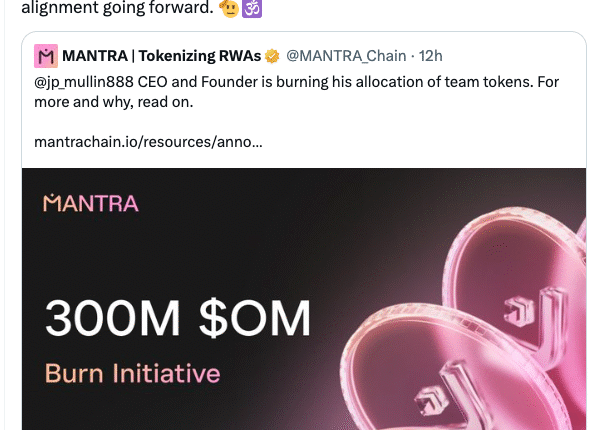Click the MANTRA pink avatar icon
Screen dimensions: 603x430
pos(46,55)
